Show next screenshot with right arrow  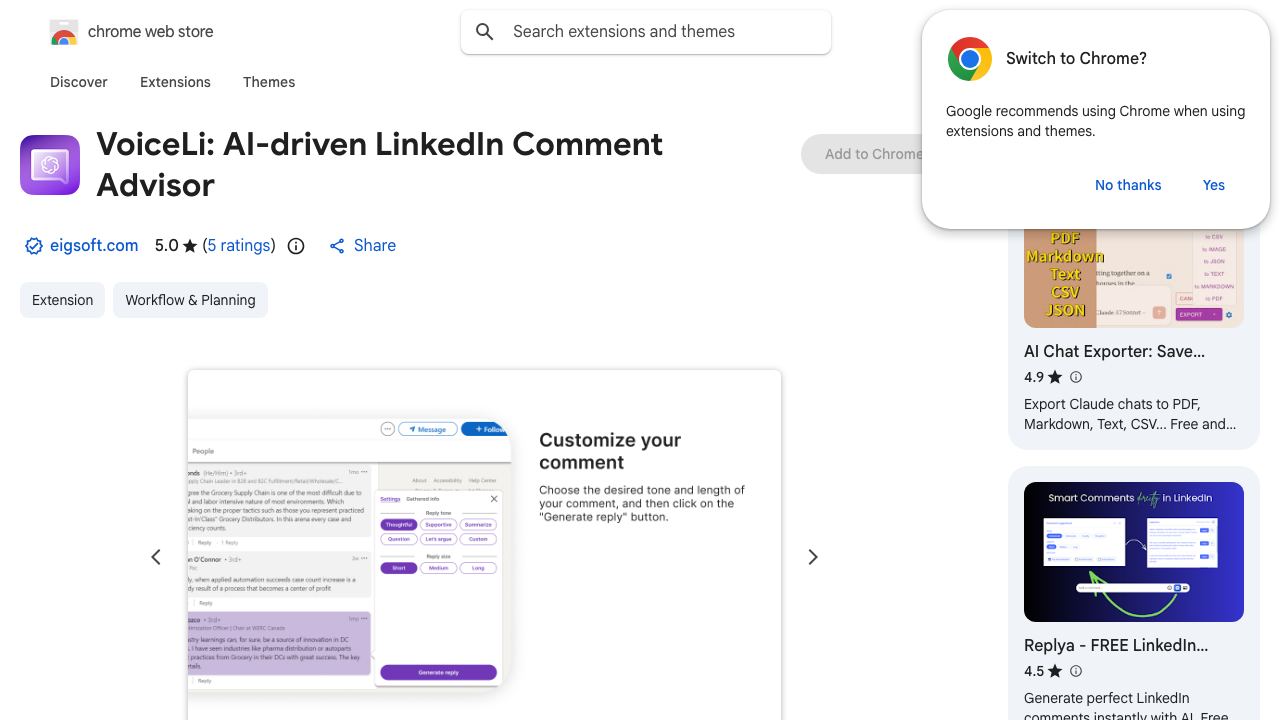pos(813,557)
